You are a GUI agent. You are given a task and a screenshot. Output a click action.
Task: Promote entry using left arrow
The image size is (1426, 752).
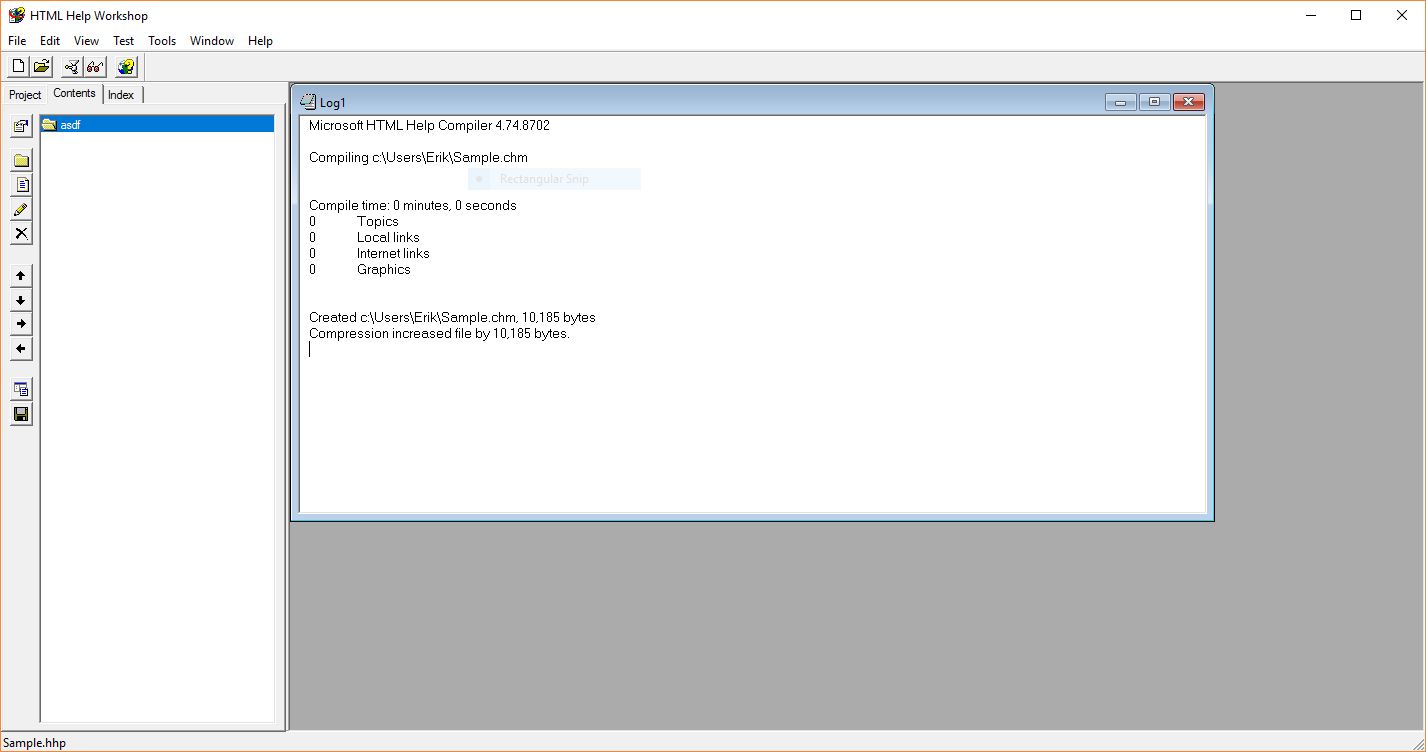(20, 347)
